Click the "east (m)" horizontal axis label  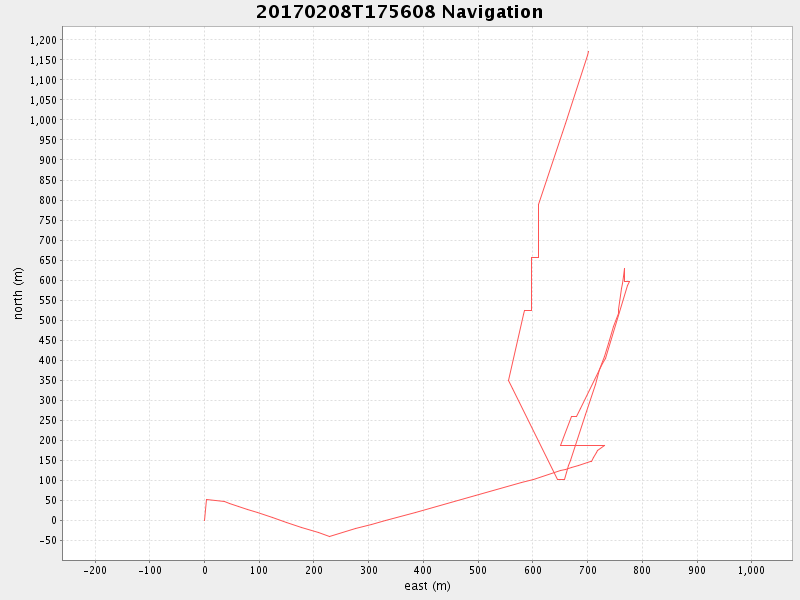(427, 586)
